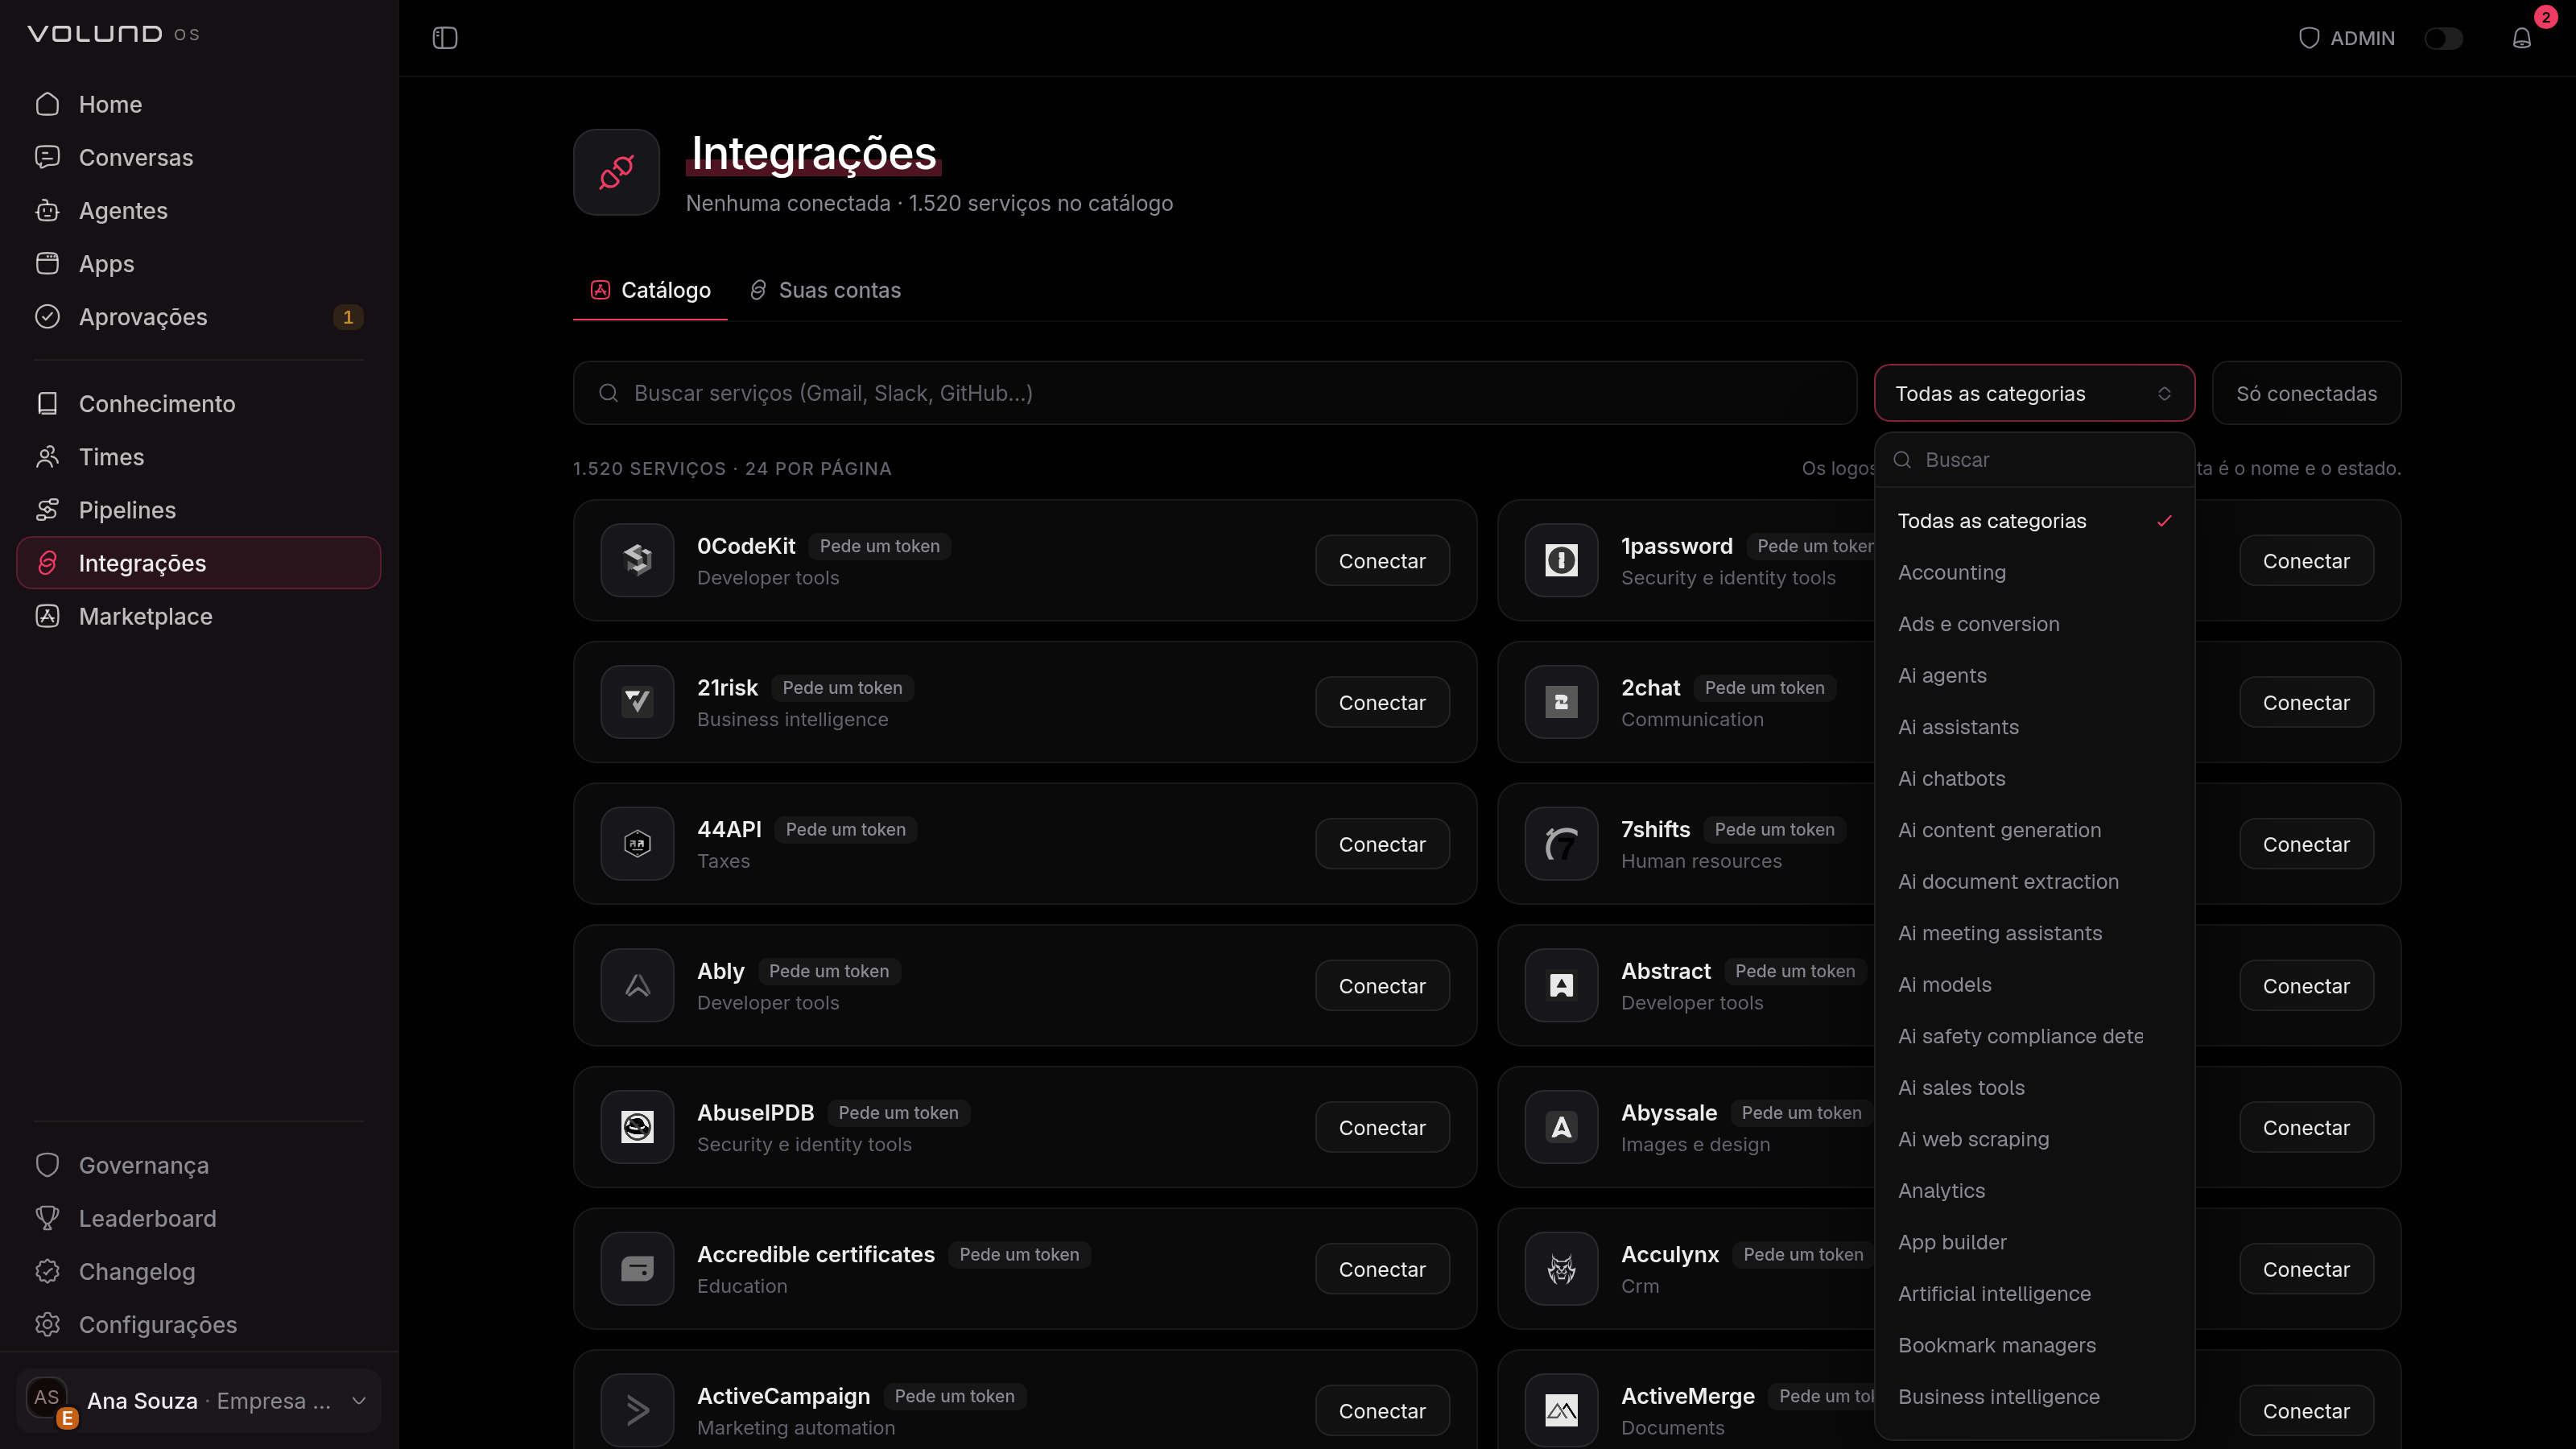This screenshot has width=2576, height=1449.
Task: Open Governança in the sidebar
Action: tap(198, 1165)
